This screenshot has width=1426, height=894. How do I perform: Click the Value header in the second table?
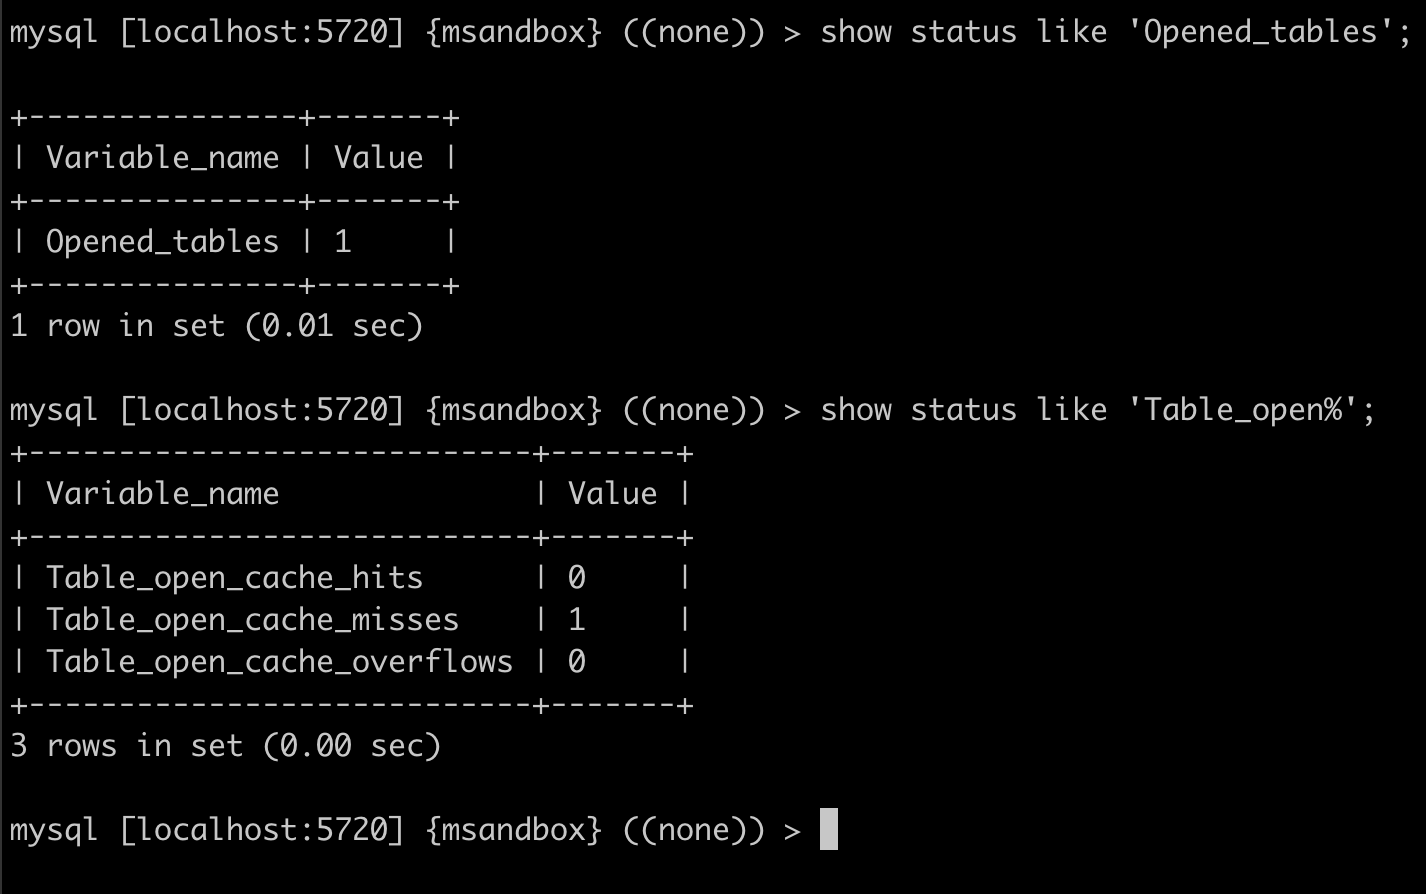click(612, 494)
